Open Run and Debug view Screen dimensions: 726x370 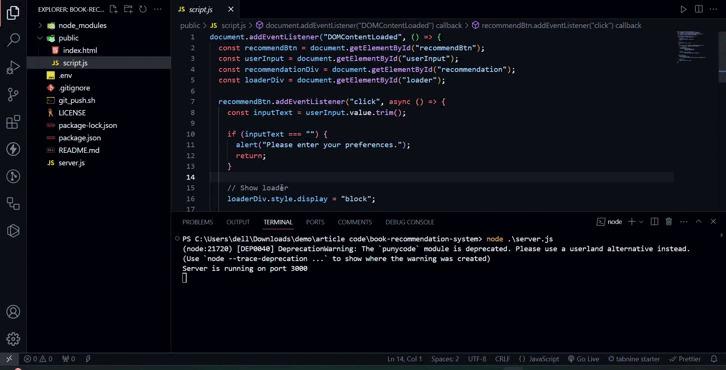[x=13, y=68]
